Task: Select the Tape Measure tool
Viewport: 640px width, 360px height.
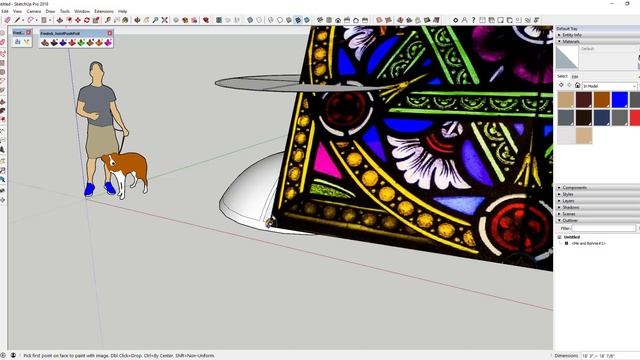Action: (x=108, y=20)
